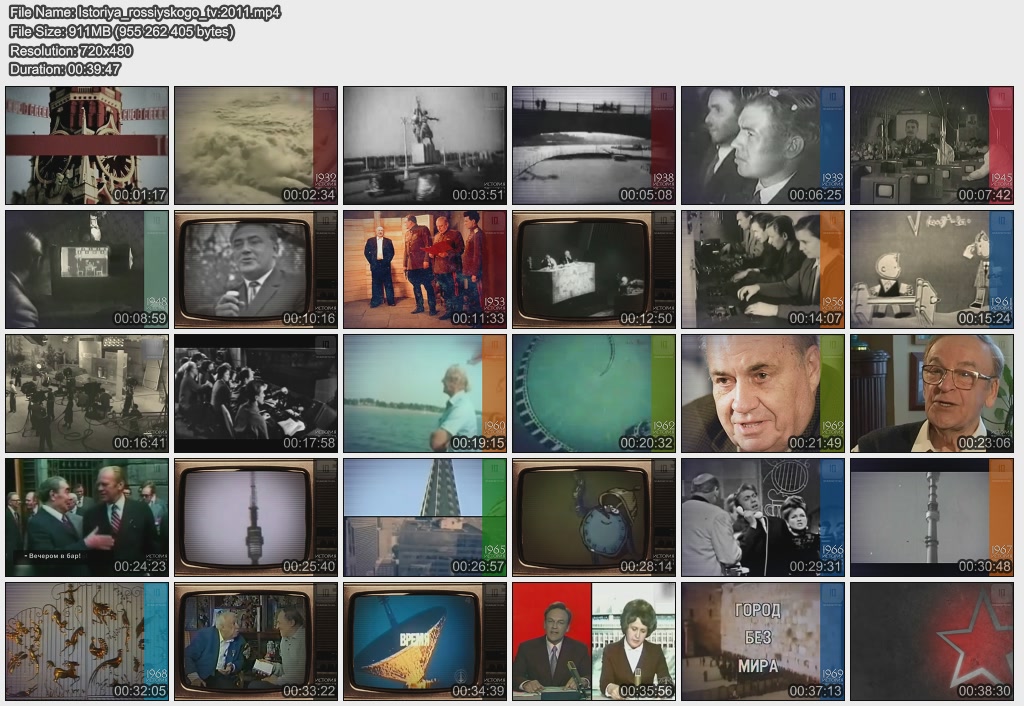Viewport: 1024px width, 706px height.
Task: Click the statue monument thumbnail at 00:03:51
Action: click(425, 145)
